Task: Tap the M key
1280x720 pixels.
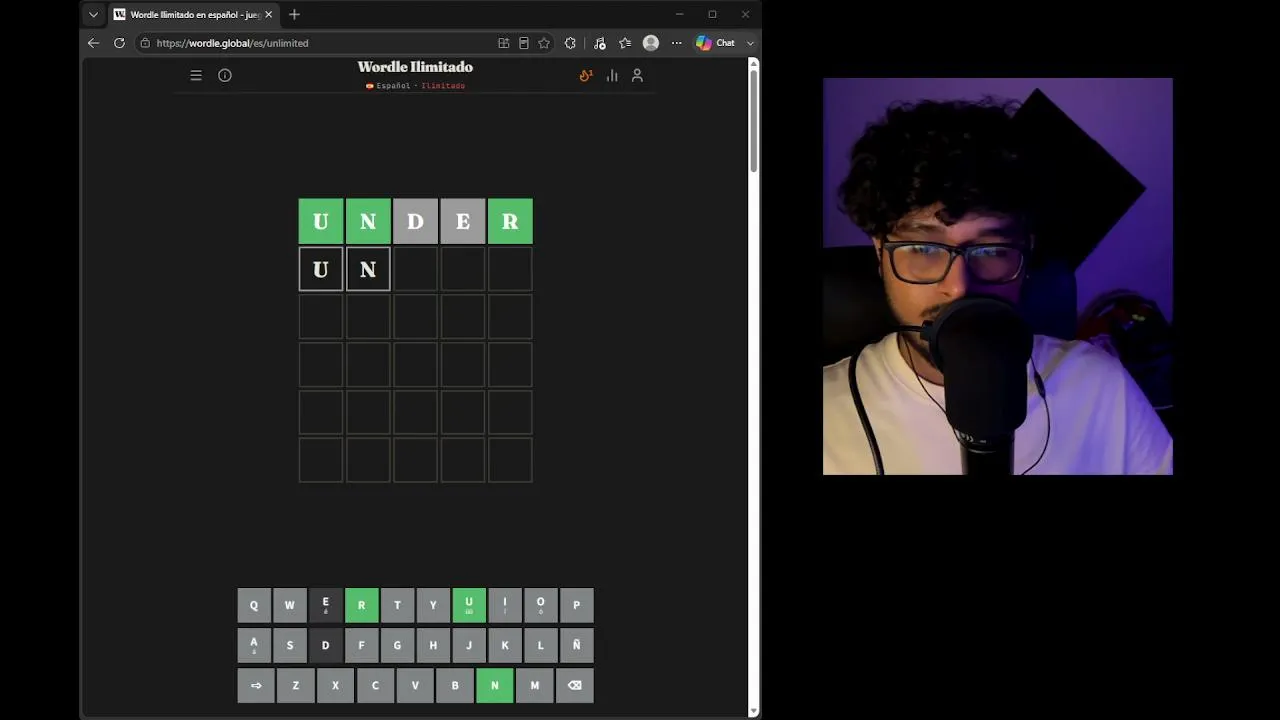Action: coord(534,686)
